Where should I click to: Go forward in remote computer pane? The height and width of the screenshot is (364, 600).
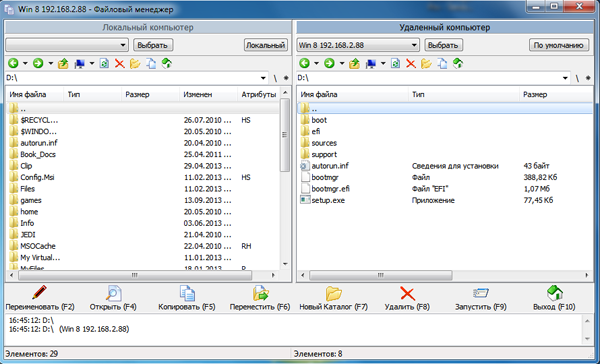329,63
